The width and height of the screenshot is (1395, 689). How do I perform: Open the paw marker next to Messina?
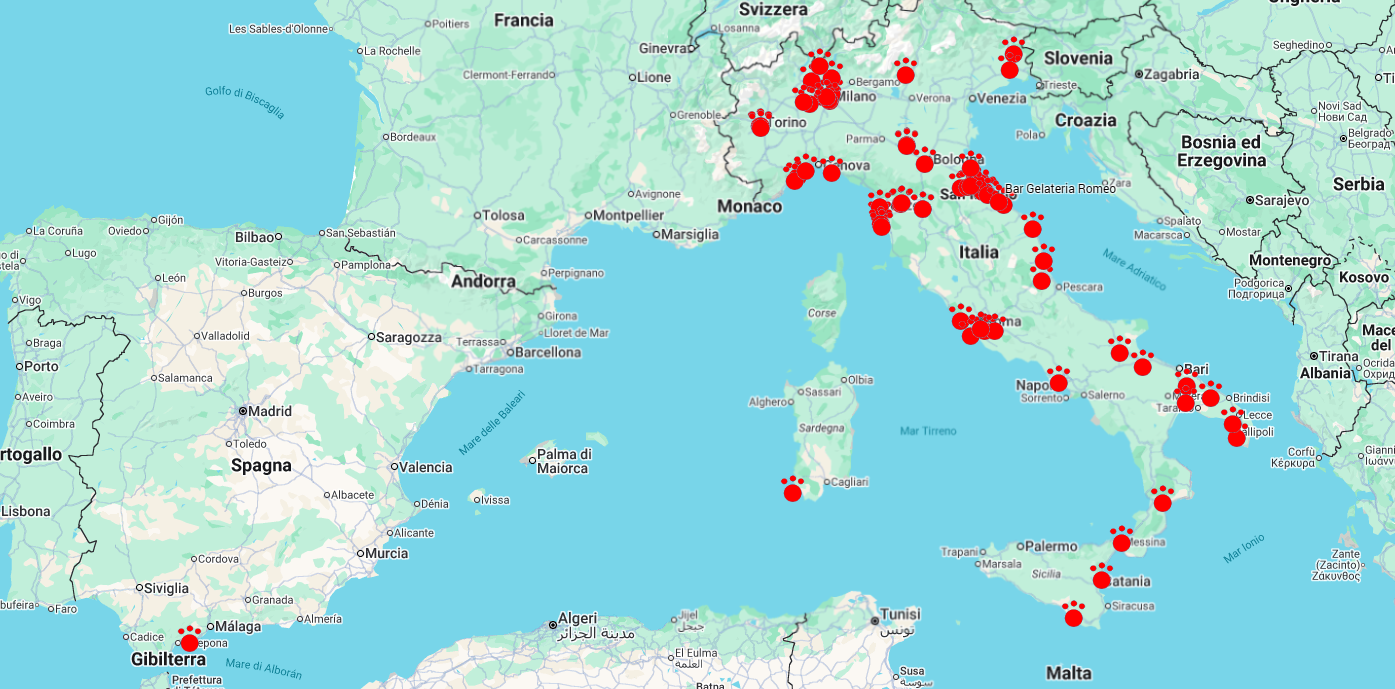pos(1121,540)
